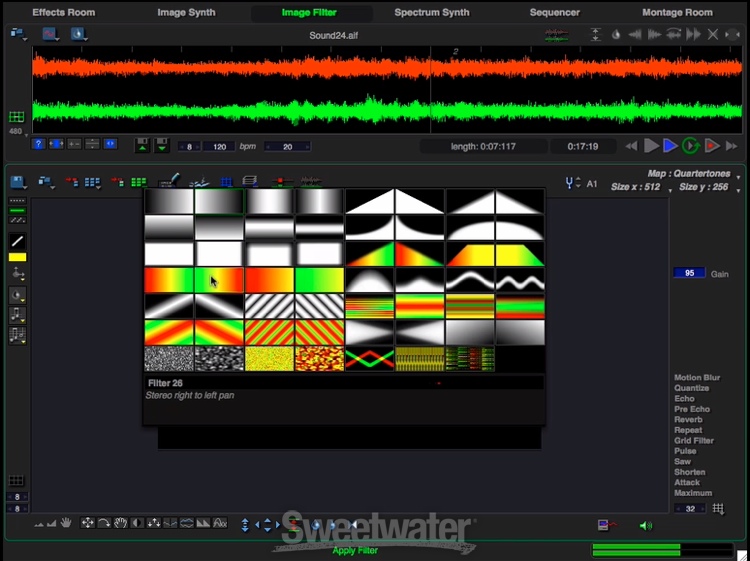Click the tempo field showing 20
Viewport: 750px width, 561px height.
coord(287,147)
